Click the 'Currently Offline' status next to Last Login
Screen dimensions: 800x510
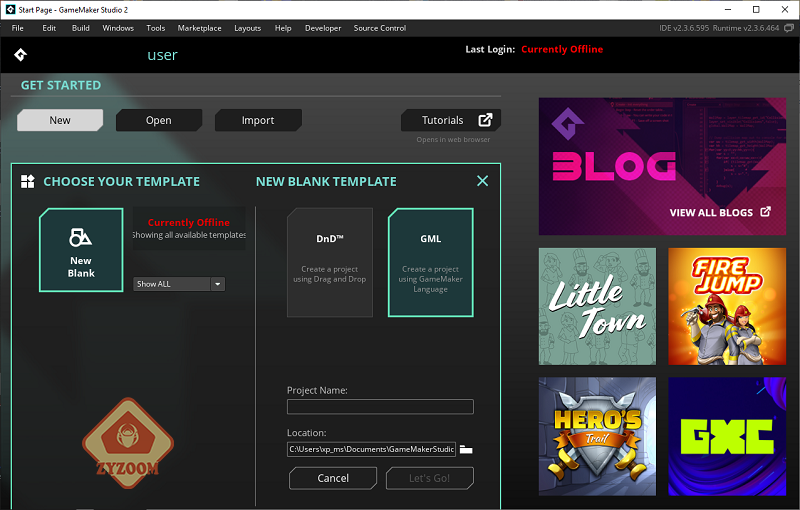click(x=562, y=49)
